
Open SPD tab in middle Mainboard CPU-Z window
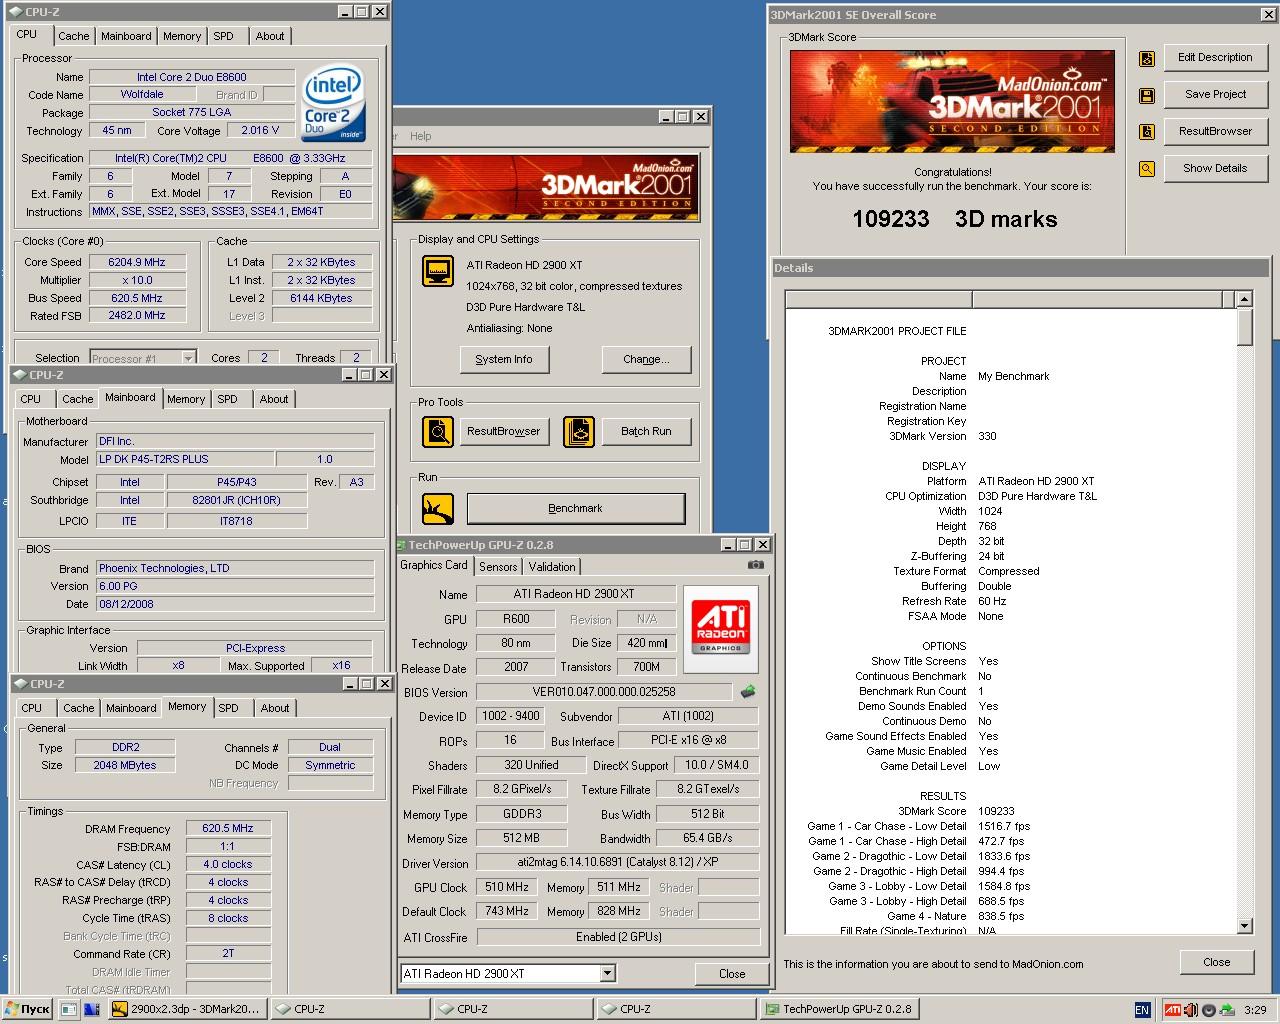(x=228, y=399)
